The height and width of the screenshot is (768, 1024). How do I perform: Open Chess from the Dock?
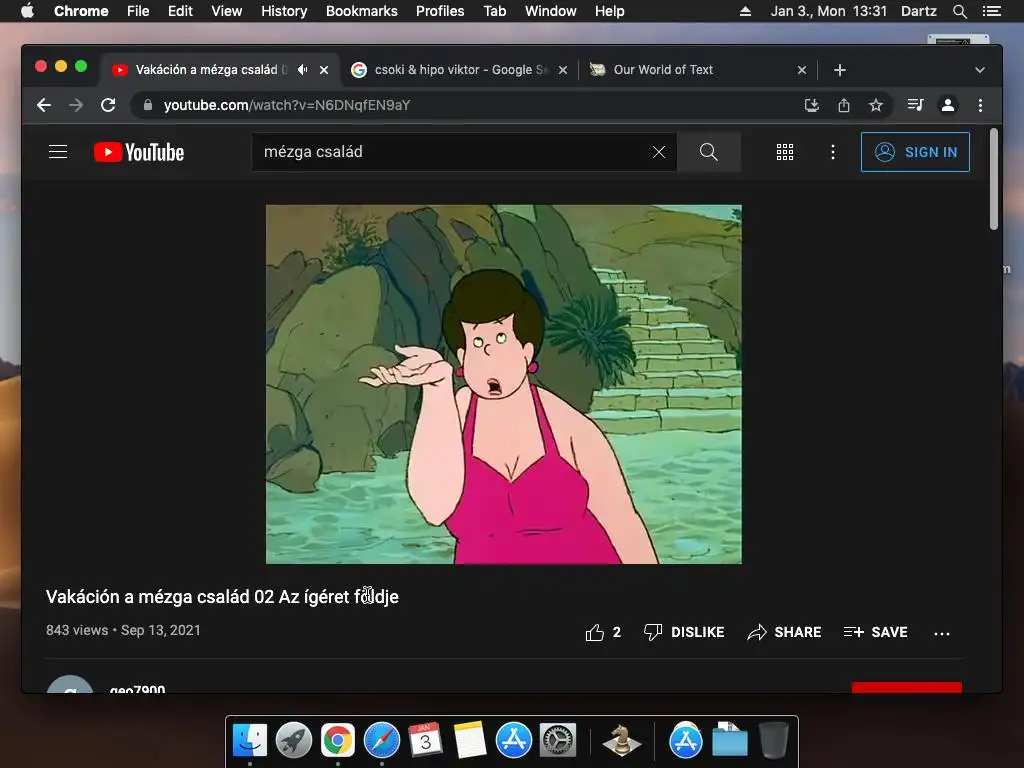coord(621,740)
